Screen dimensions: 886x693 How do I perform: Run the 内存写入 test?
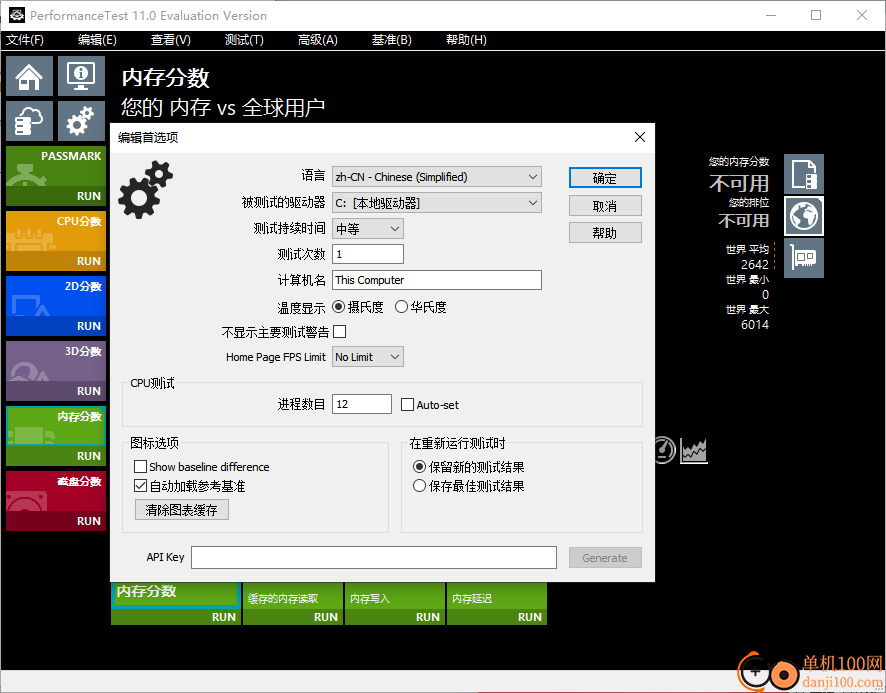[x=395, y=604]
